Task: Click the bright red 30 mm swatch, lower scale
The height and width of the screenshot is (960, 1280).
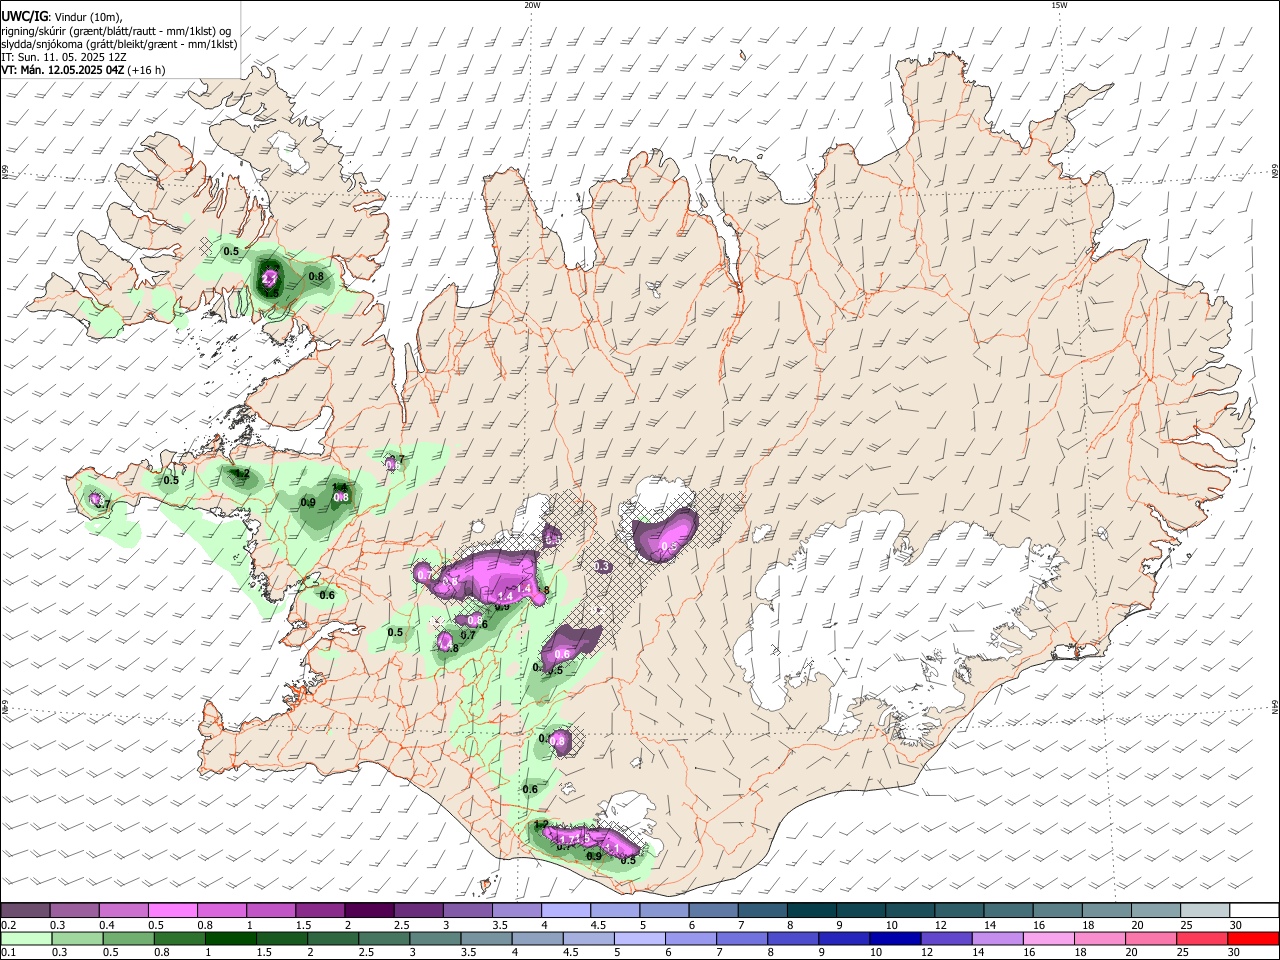Action: 1254,938
